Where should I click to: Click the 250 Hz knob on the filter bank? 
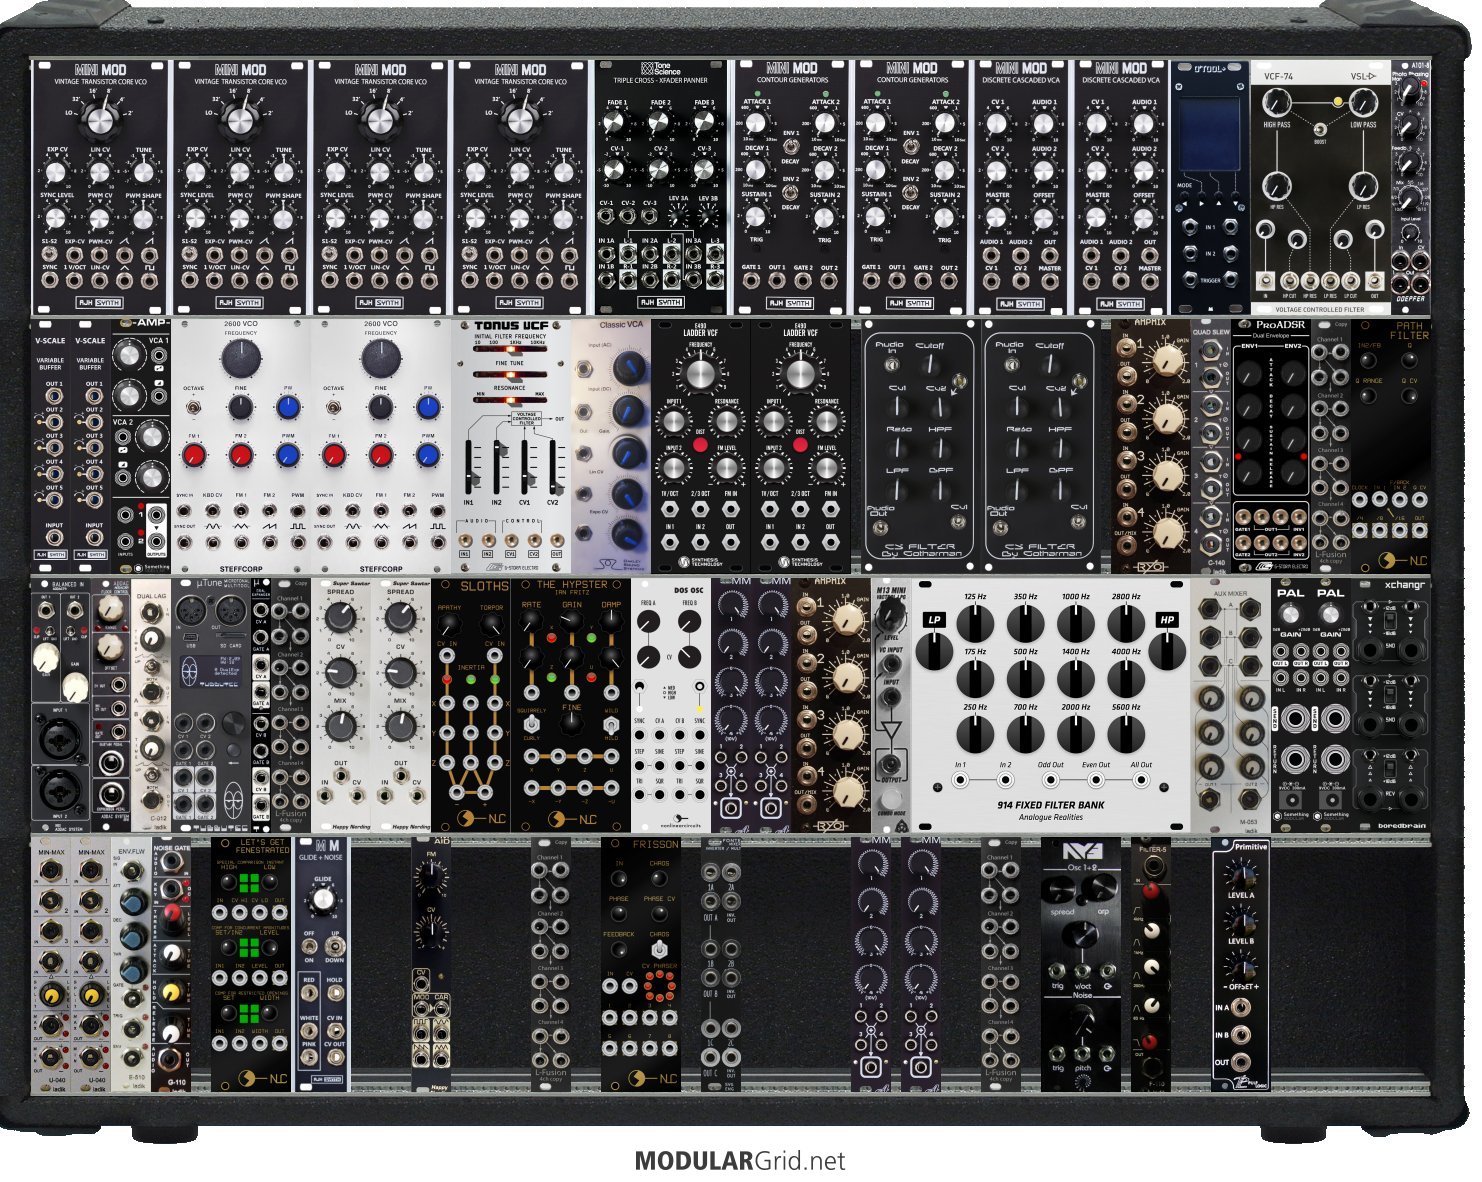point(975,735)
